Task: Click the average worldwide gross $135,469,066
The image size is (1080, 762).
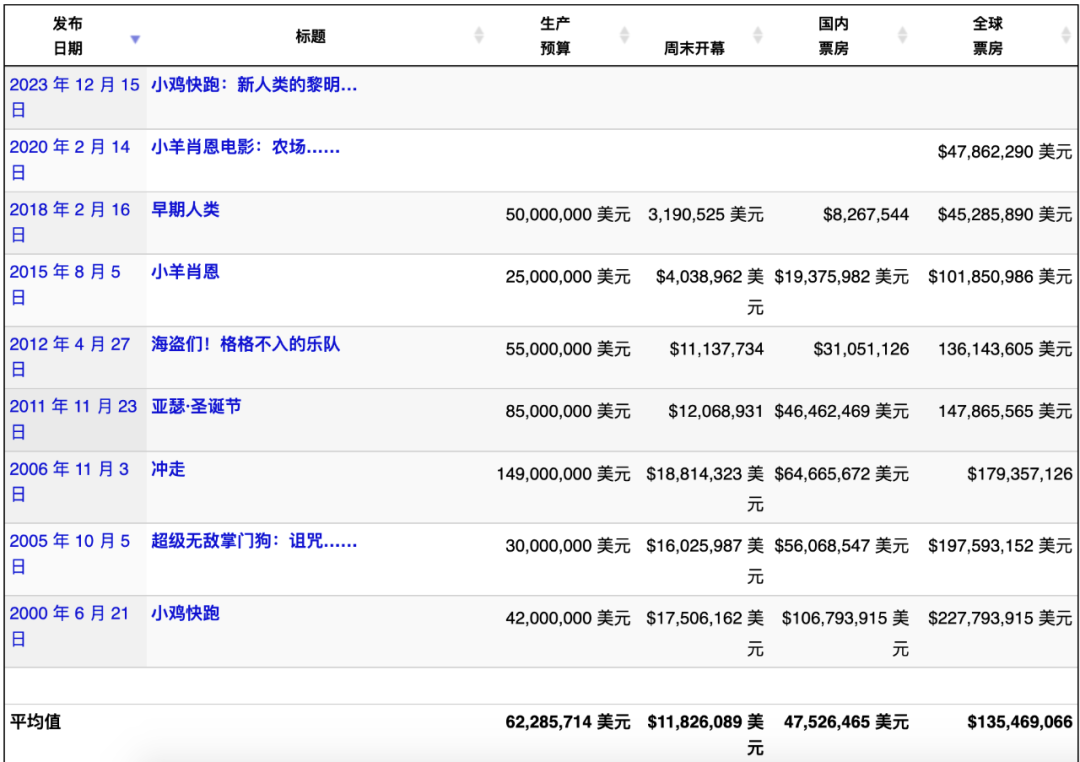Action: [x=1019, y=721]
